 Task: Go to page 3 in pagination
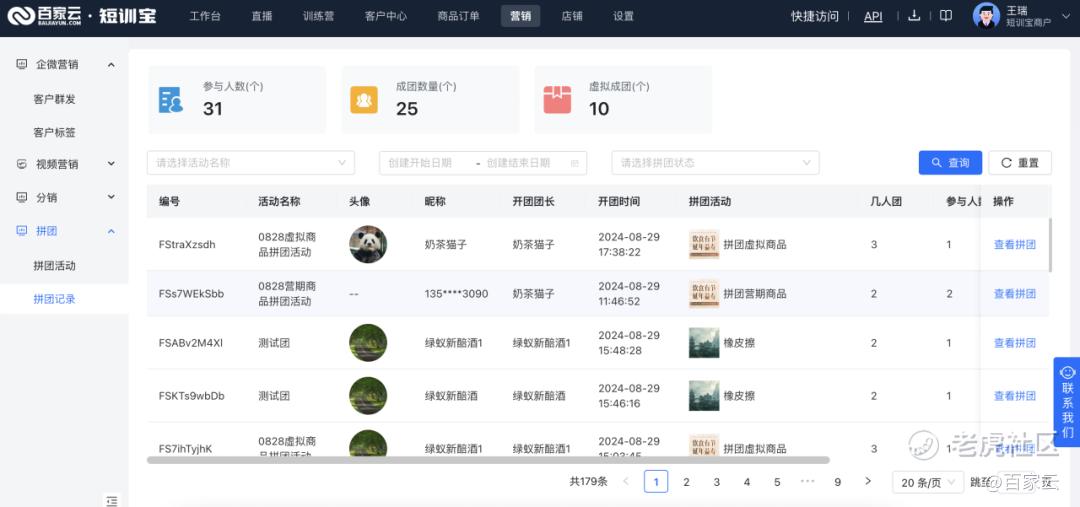[x=716, y=482]
